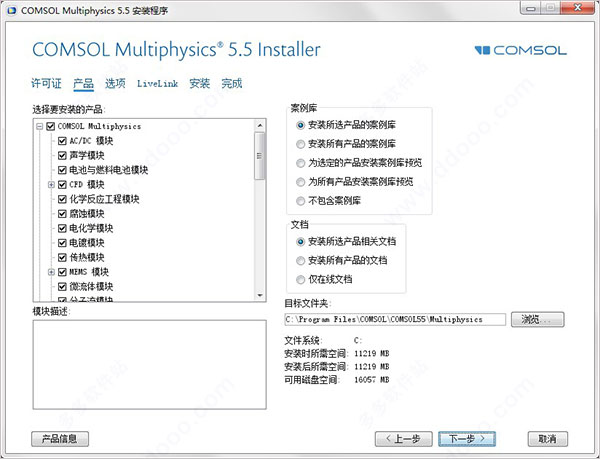Open the 许可证 step tab
Image resolution: width=600 pixels, height=459 pixels.
[46, 83]
